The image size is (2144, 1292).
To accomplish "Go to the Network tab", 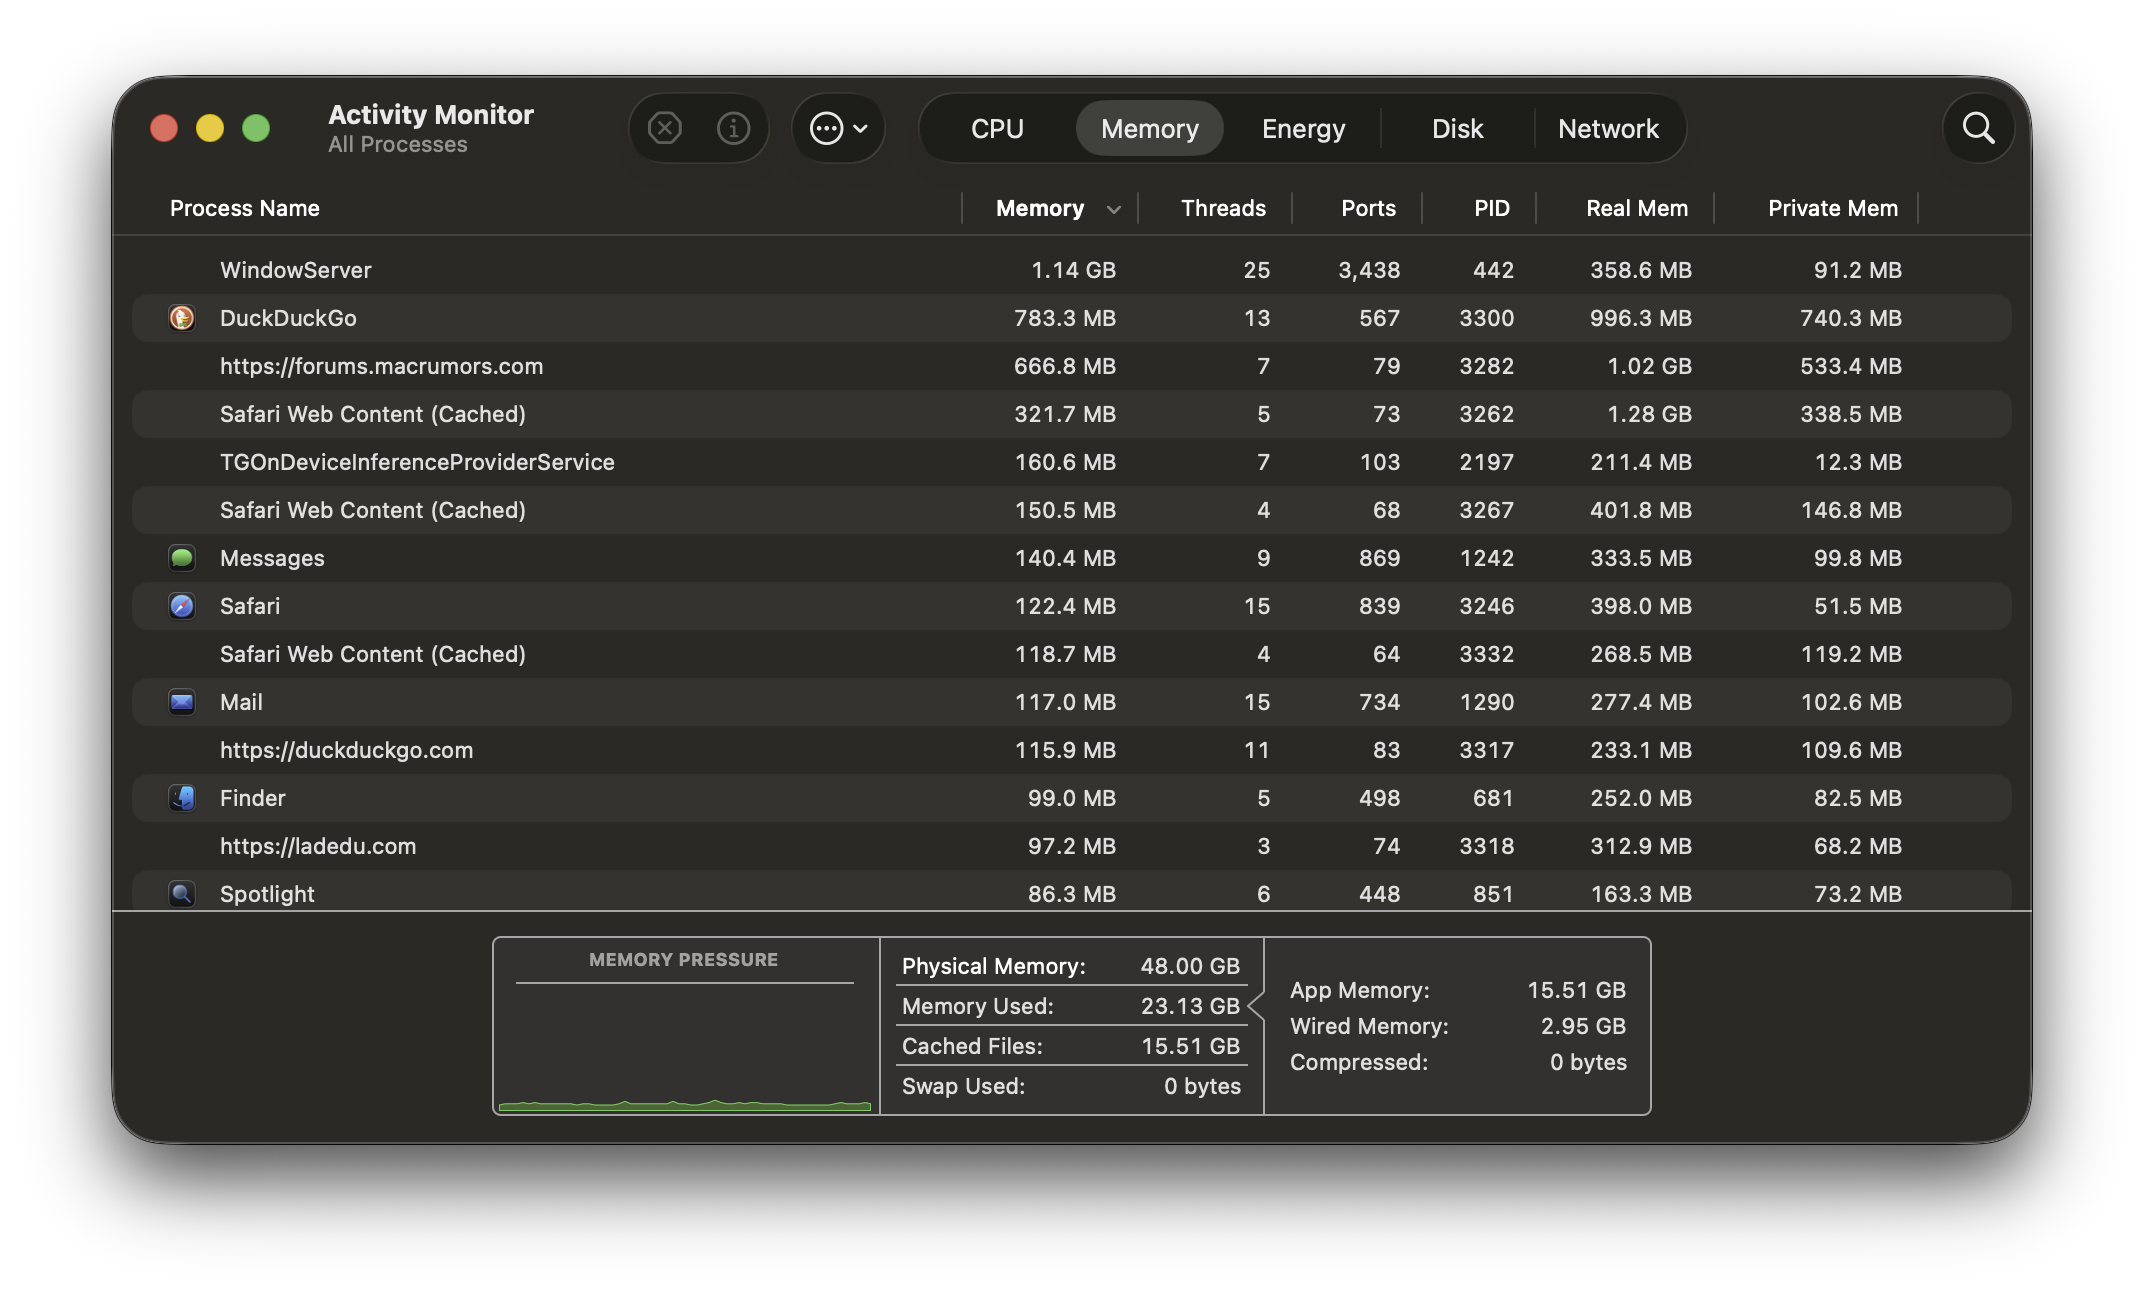I will pyautogui.click(x=1608, y=129).
